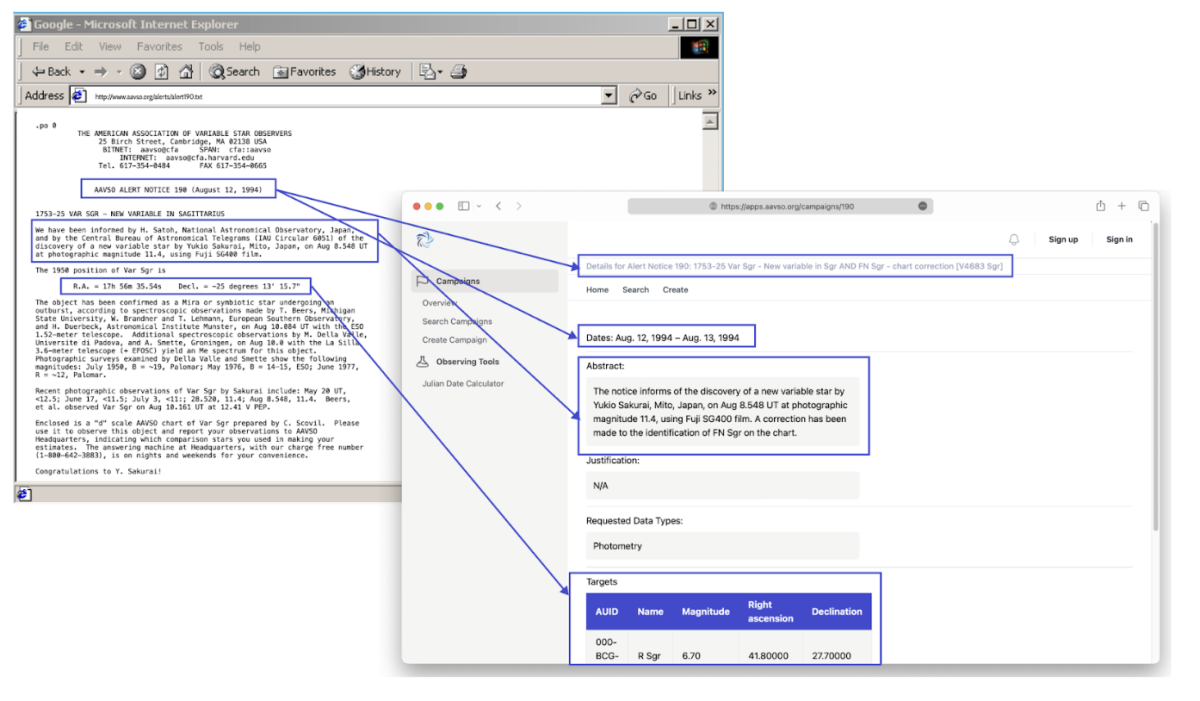
Task: Click the Safari address bar with apps.aavso.org
Action: (780, 206)
